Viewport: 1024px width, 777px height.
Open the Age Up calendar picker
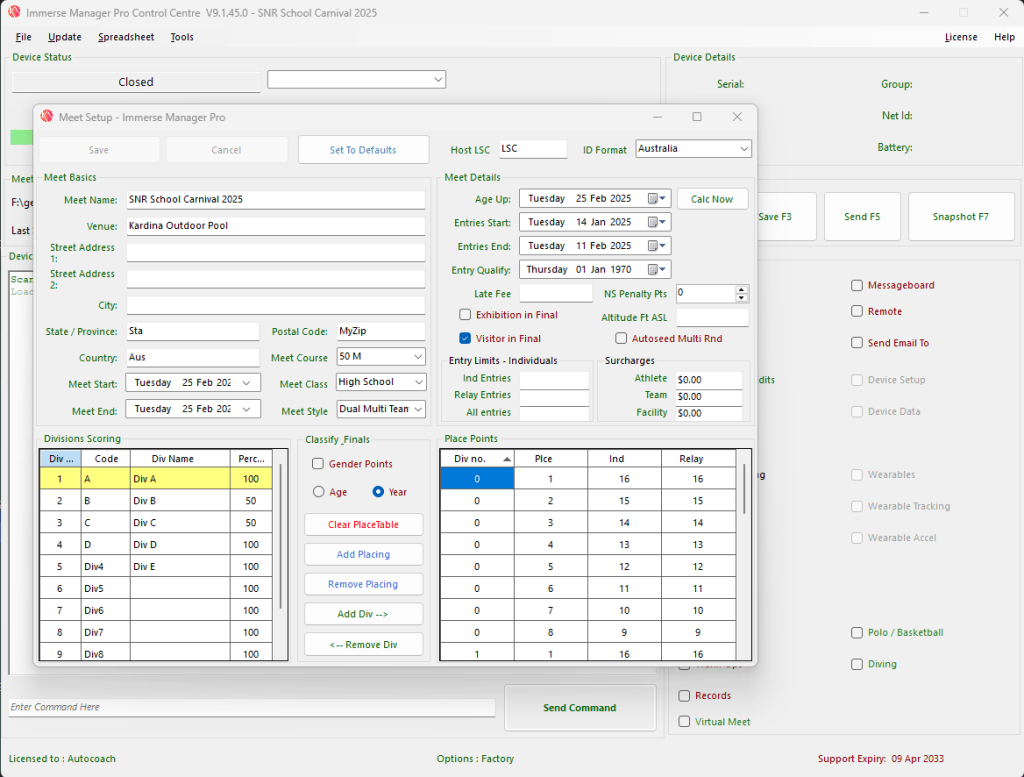pyautogui.click(x=656, y=198)
